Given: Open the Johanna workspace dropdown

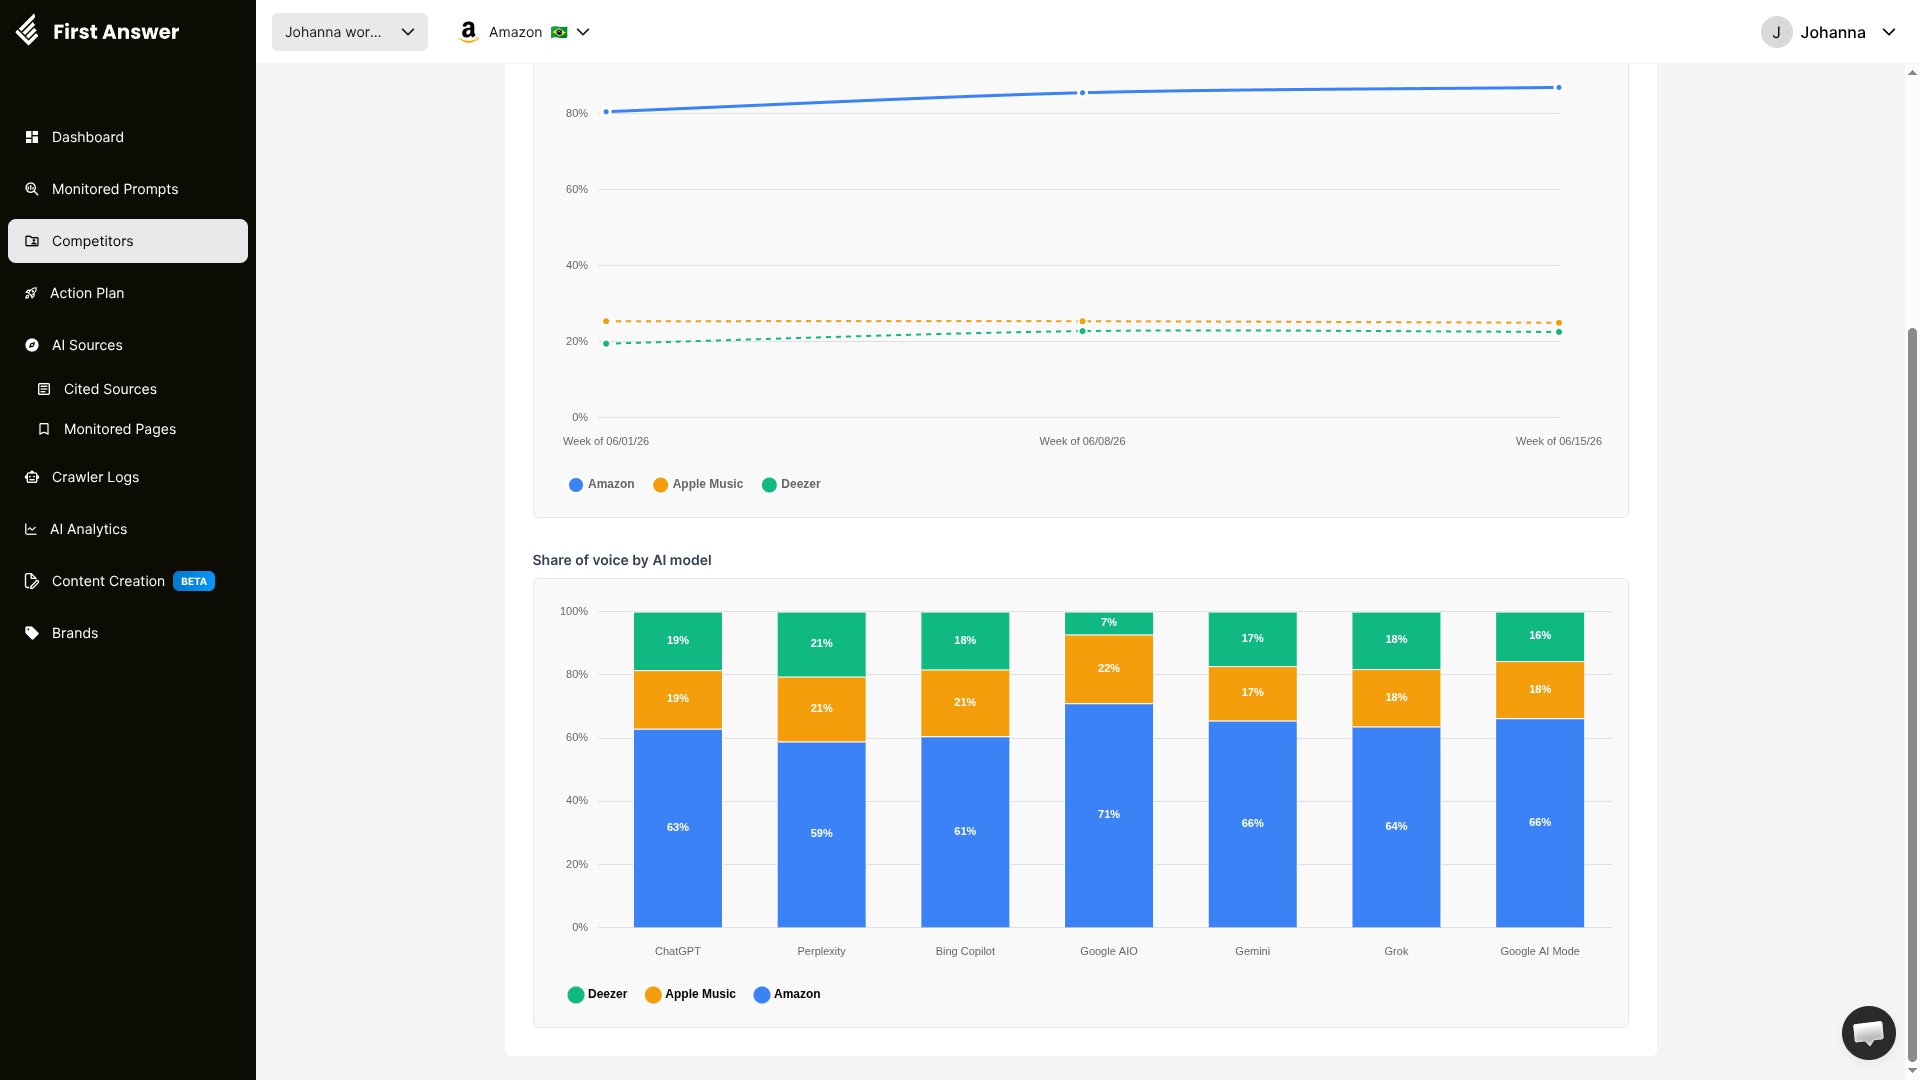Looking at the screenshot, I should click(x=350, y=32).
